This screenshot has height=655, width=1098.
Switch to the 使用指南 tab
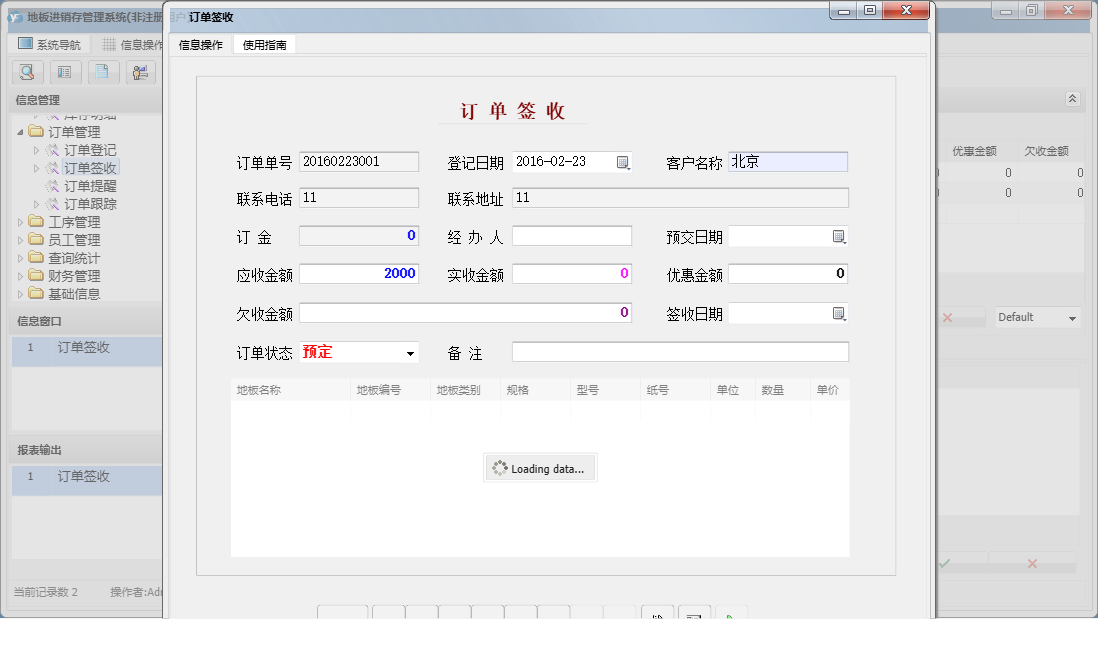coord(266,44)
